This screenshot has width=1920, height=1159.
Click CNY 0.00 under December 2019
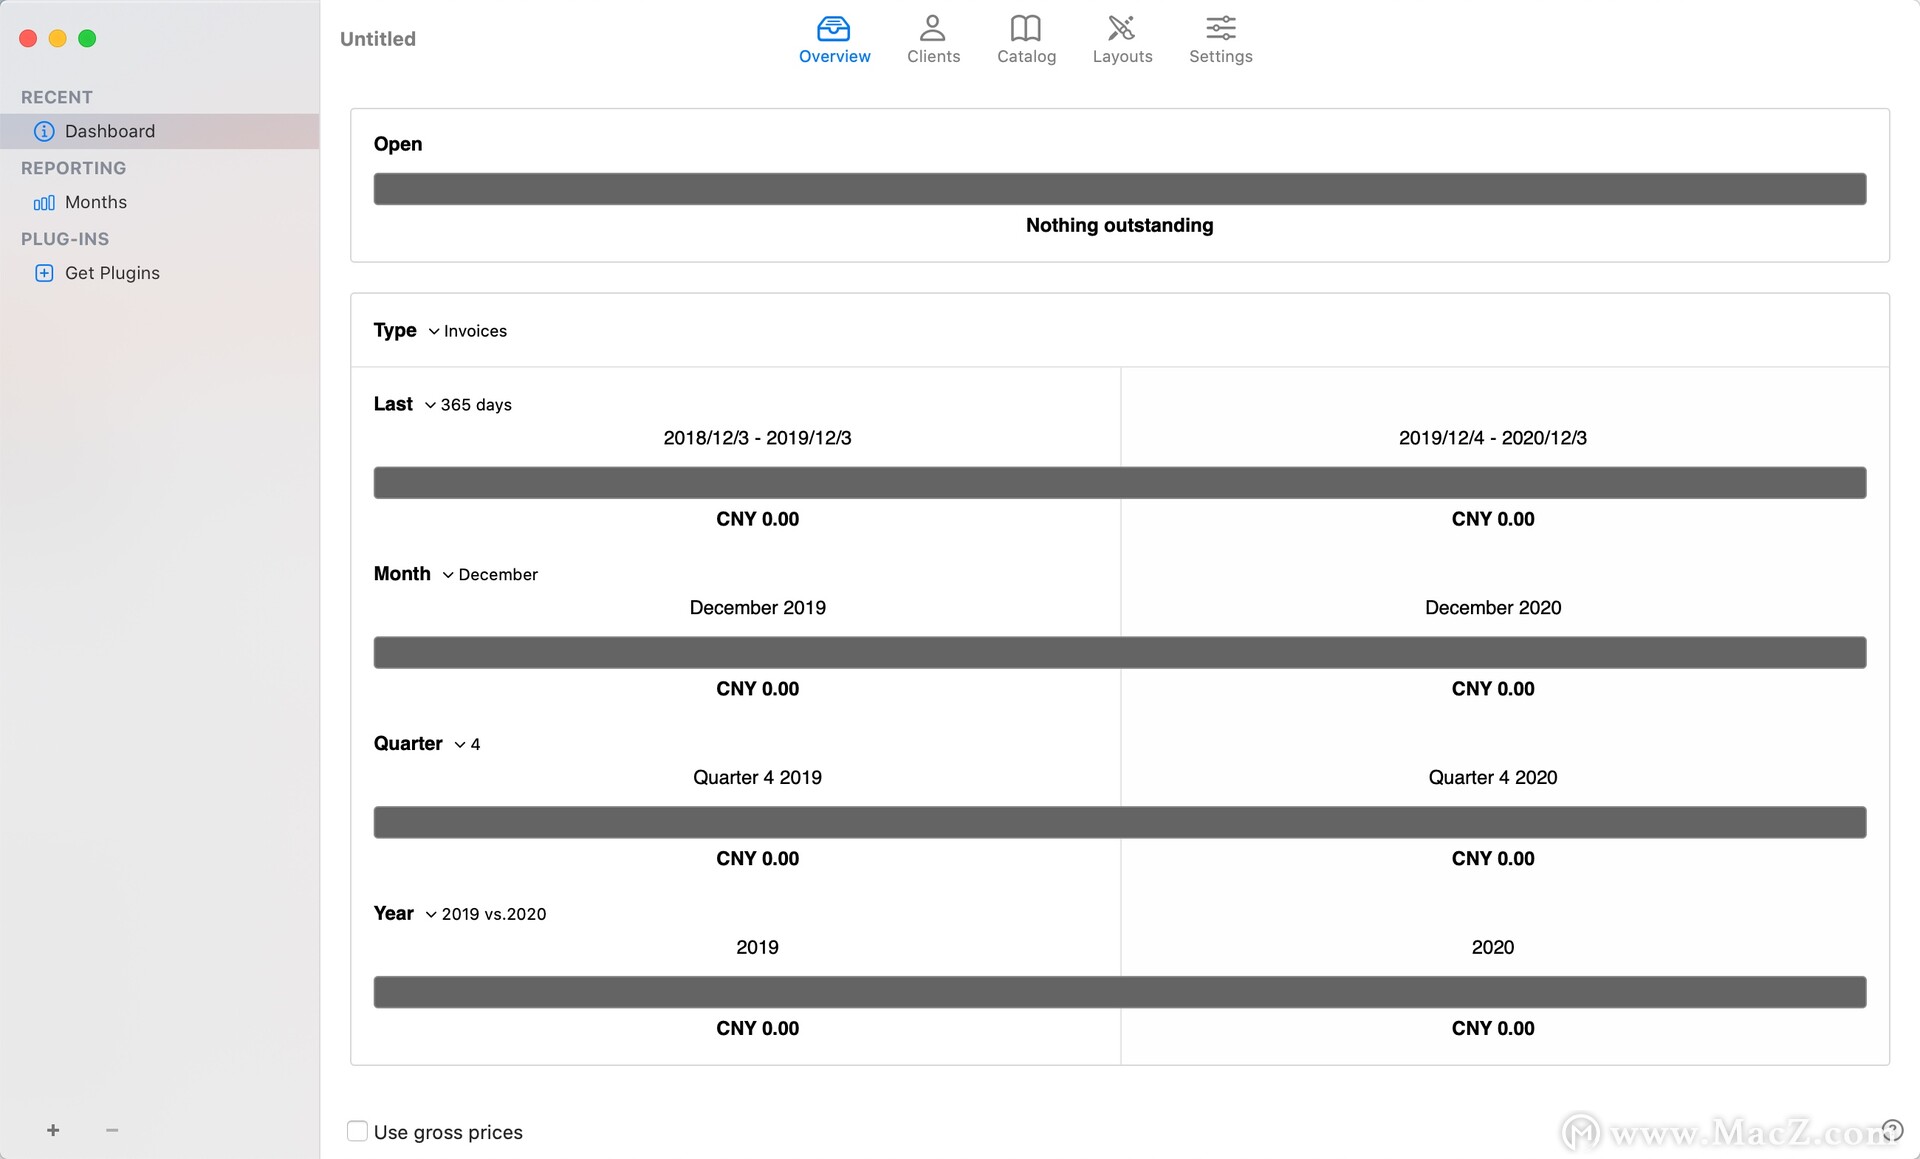[757, 689]
